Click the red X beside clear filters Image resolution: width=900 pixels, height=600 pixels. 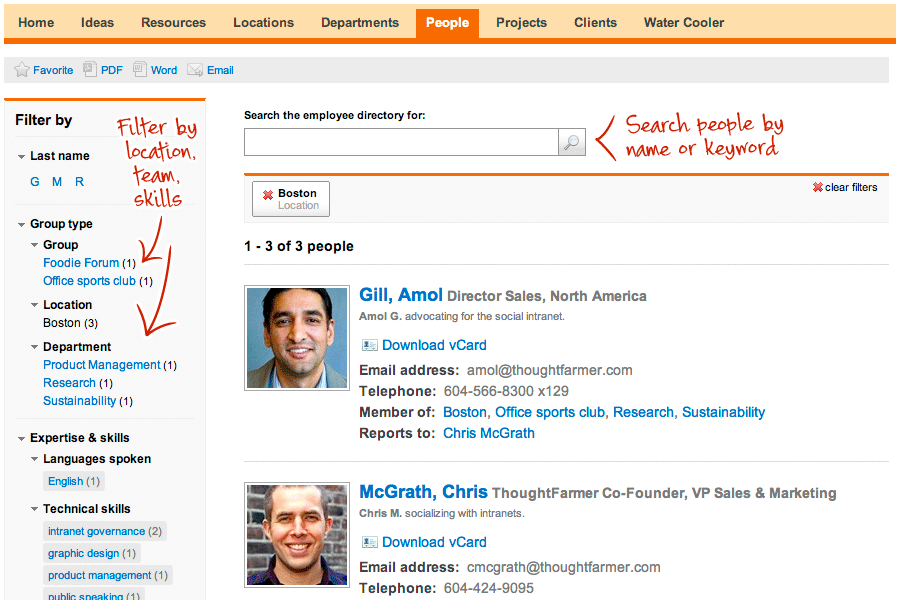[817, 188]
